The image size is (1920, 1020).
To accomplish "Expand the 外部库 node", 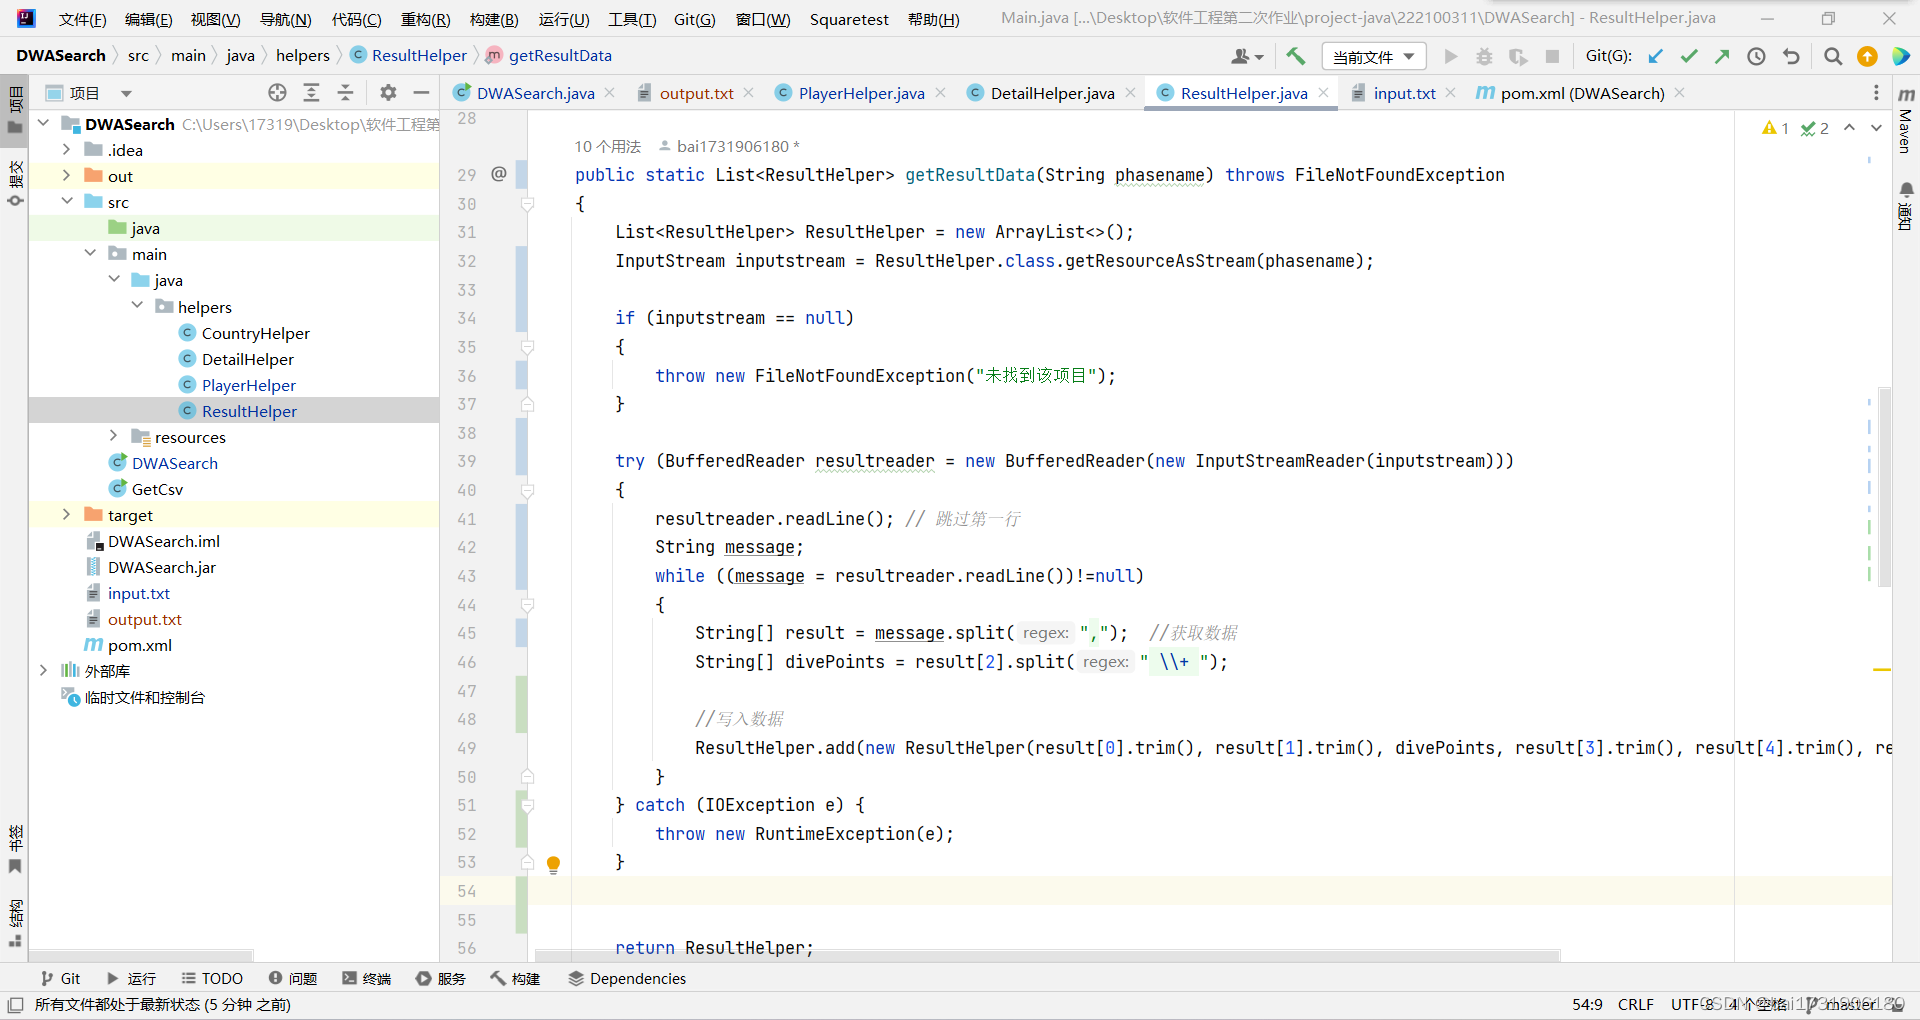I will coord(43,670).
